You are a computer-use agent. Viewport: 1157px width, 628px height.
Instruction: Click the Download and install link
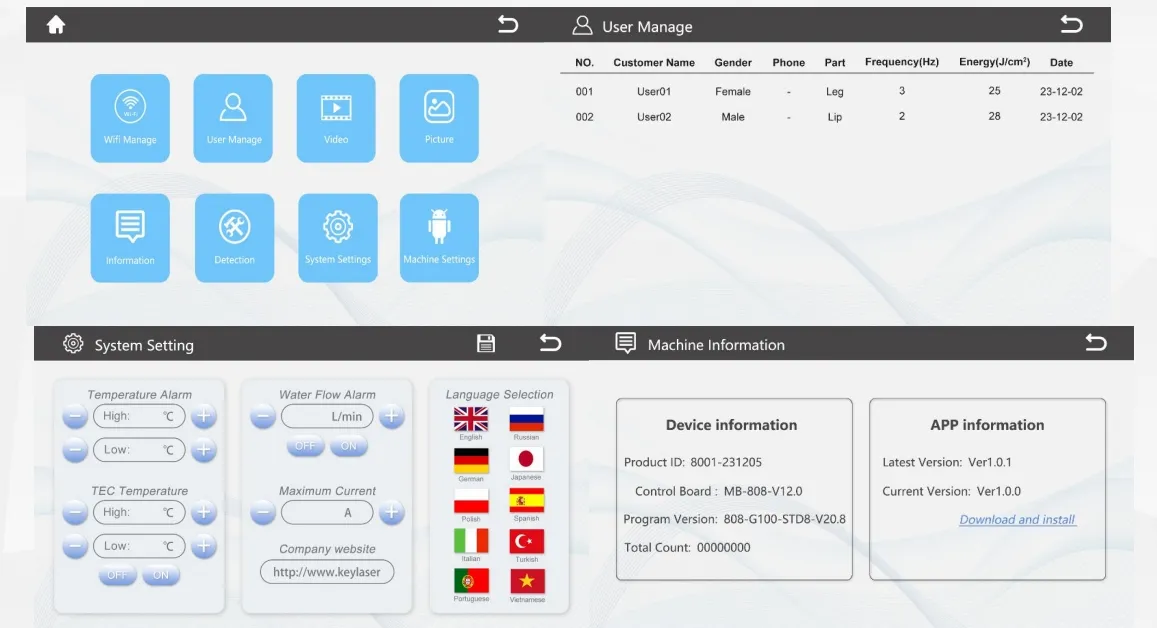1017,519
